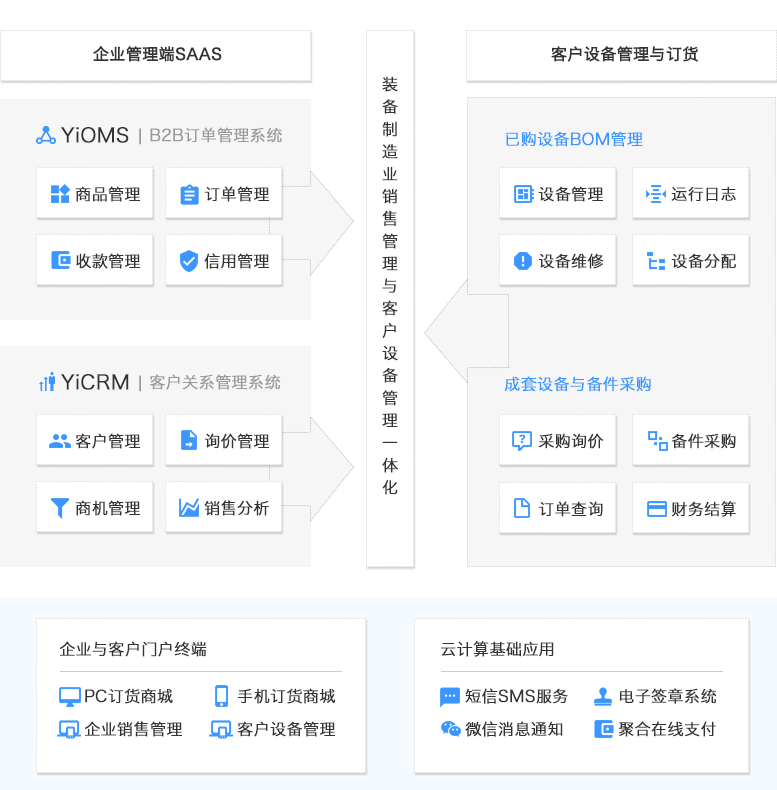Viewport: 777px width, 790px height.
Task: Click the 订单管理 clipboard icon
Action: (x=189, y=194)
